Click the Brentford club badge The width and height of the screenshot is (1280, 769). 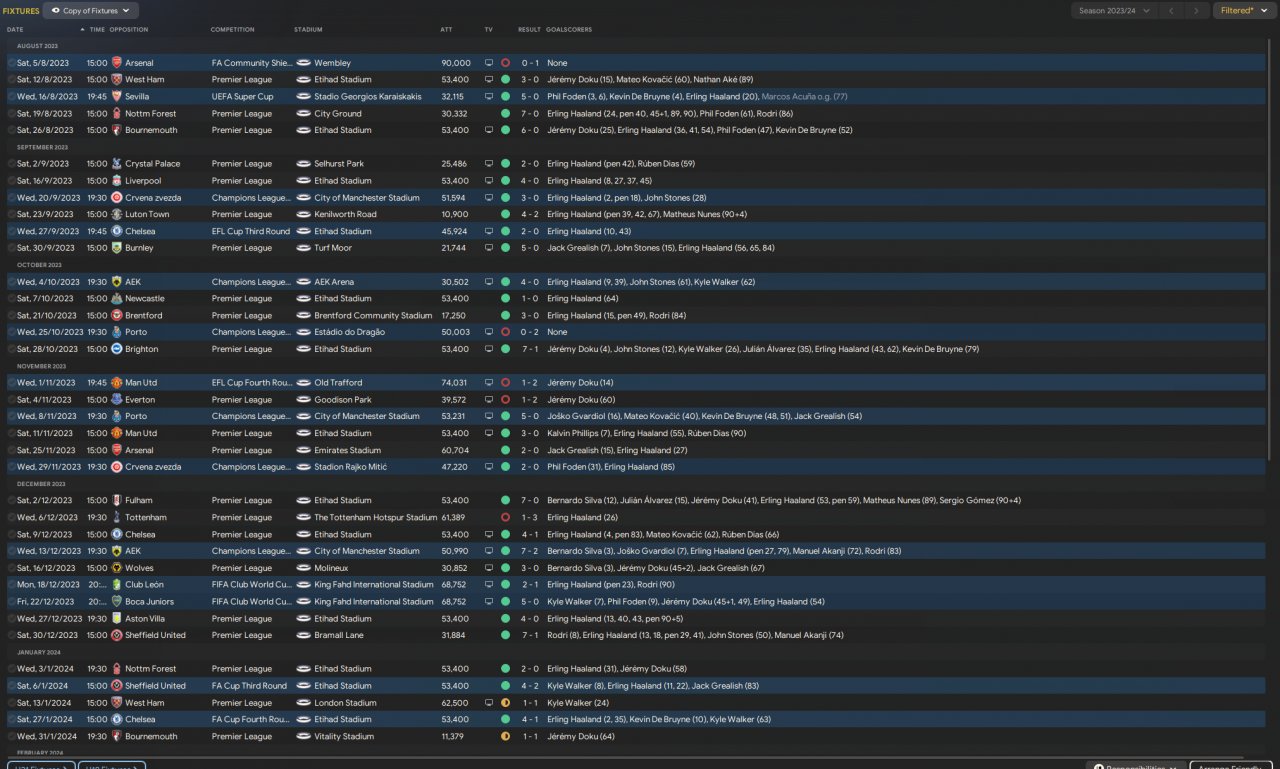pos(116,316)
